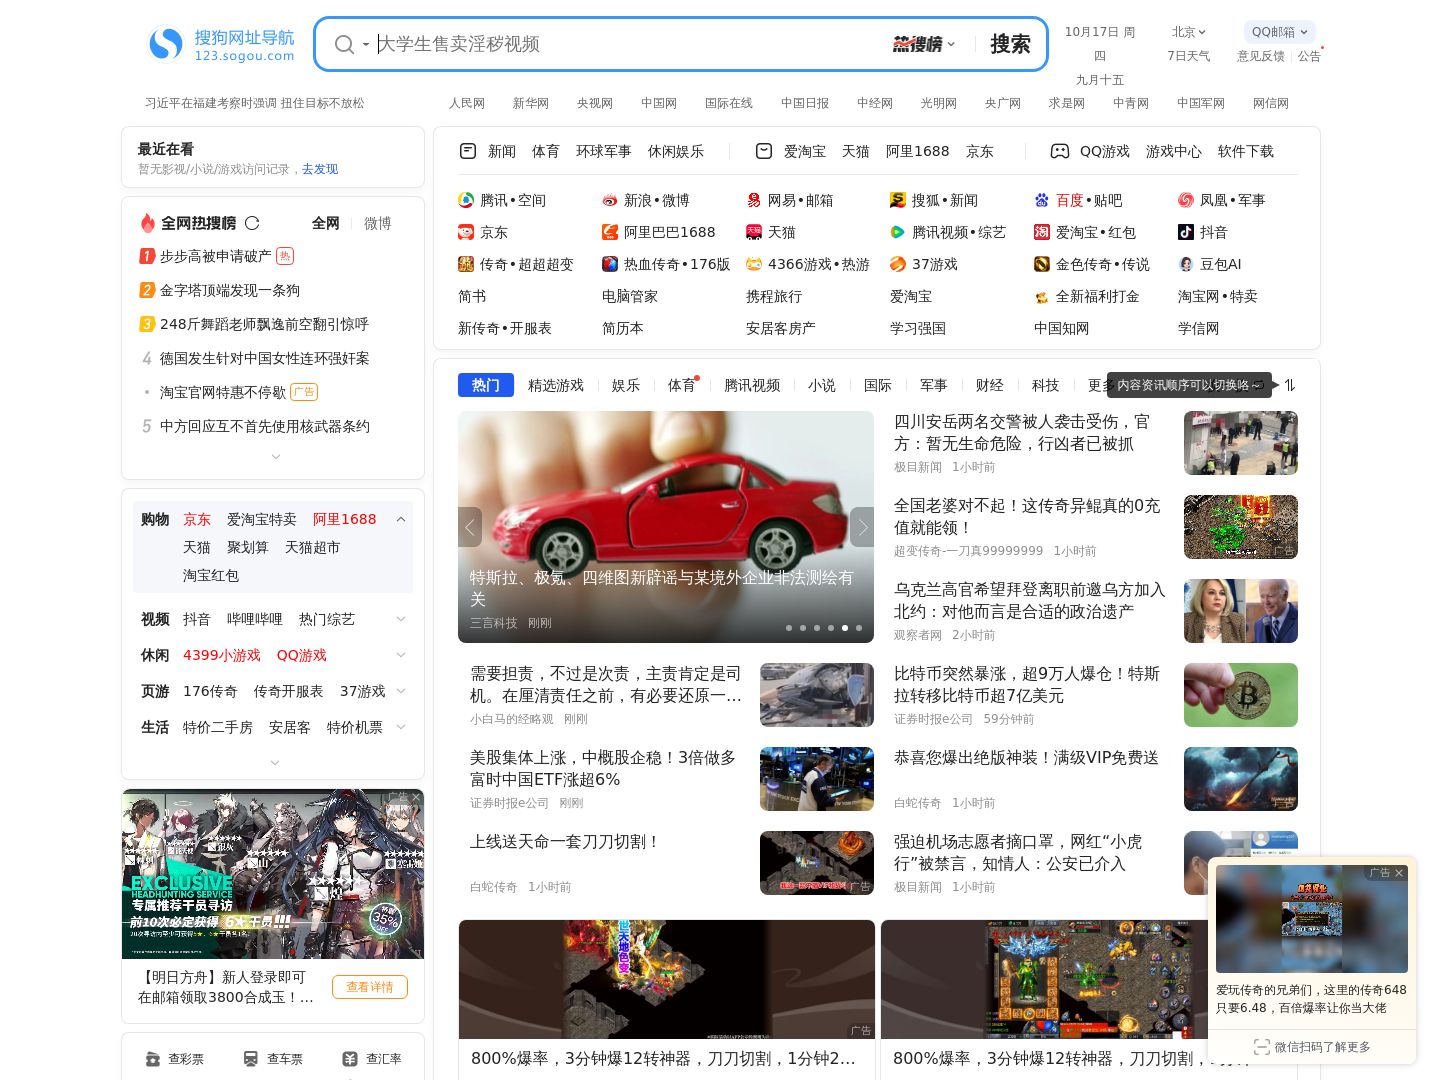This screenshot has height=1080, width=1440.
Task: Select the 全网 hot search tab
Action: [x=326, y=223]
